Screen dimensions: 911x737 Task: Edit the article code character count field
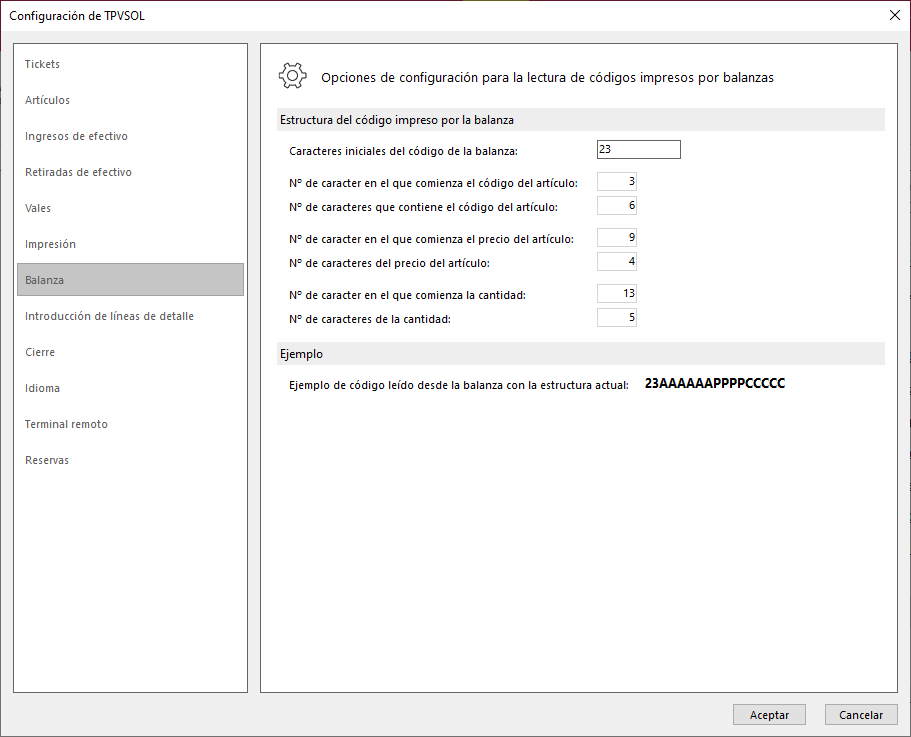pyautogui.click(x=617, y=205)
